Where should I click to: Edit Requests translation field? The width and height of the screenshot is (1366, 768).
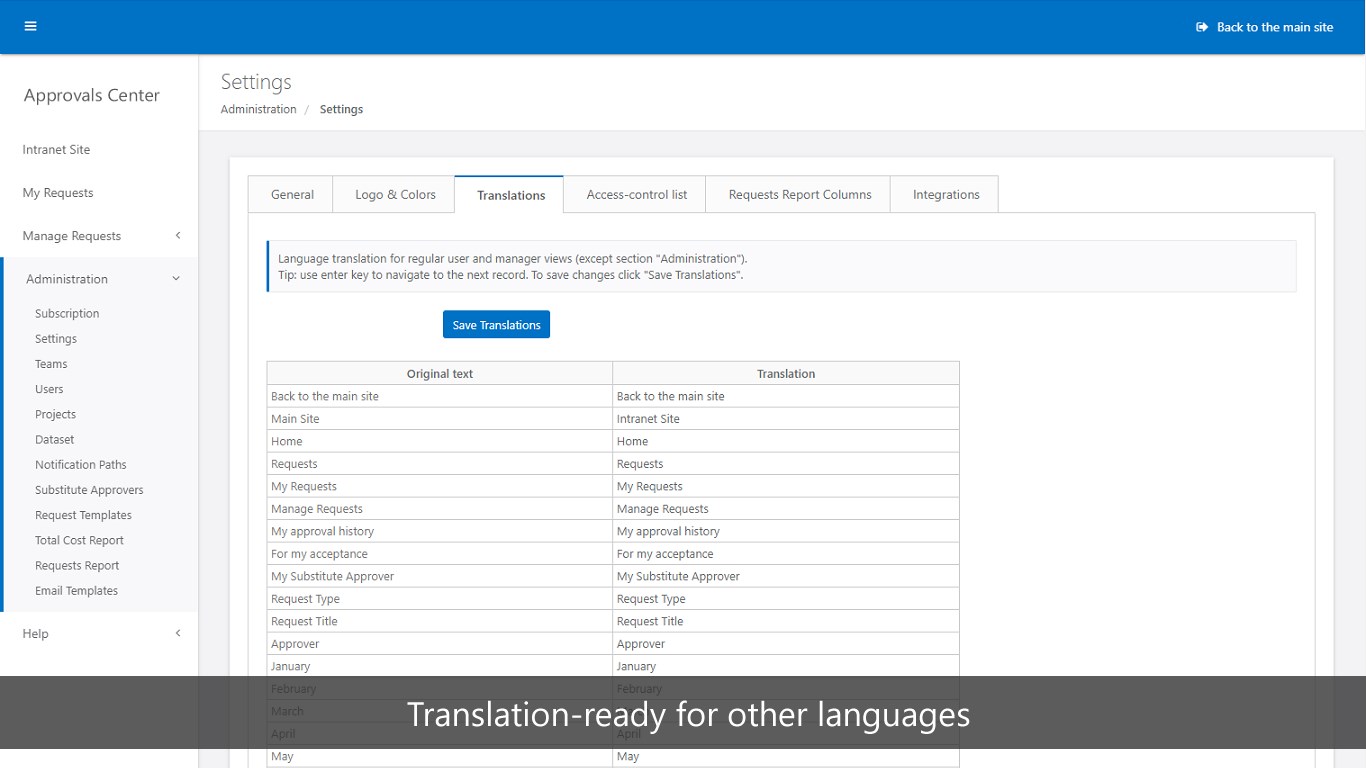coord(786,464)
